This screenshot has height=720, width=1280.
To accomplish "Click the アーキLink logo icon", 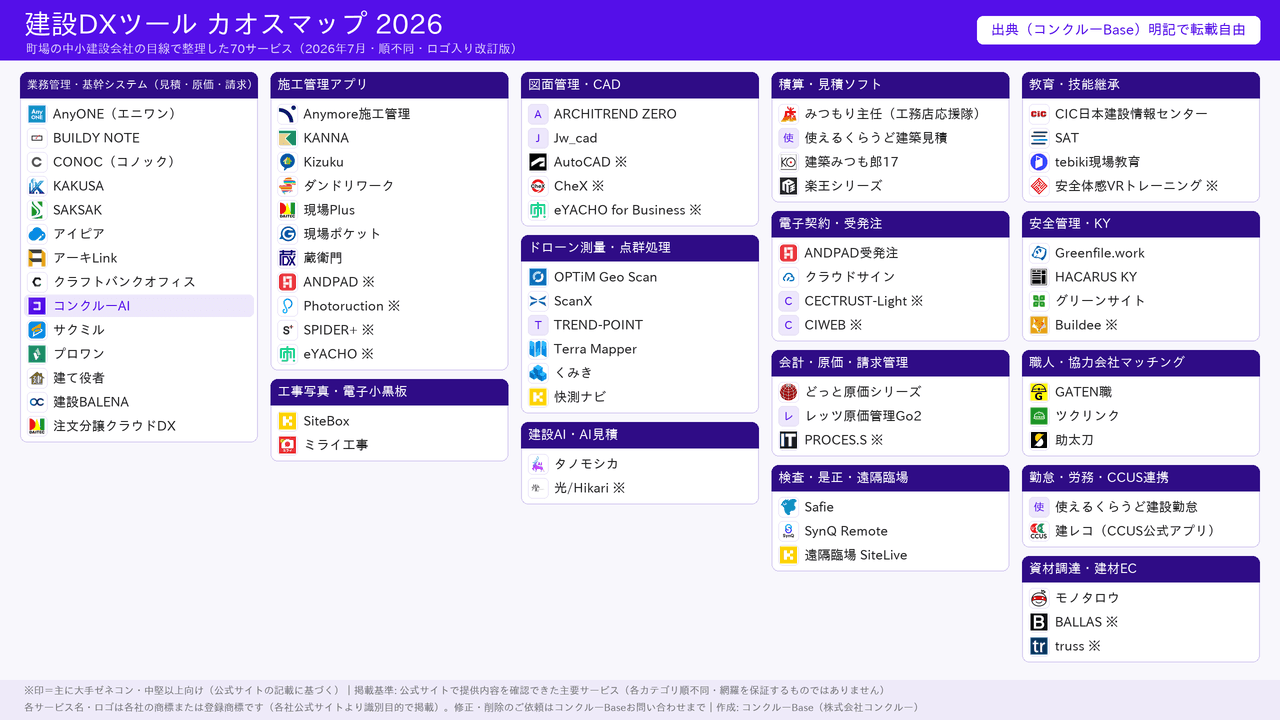I will [x=37, y=258].
